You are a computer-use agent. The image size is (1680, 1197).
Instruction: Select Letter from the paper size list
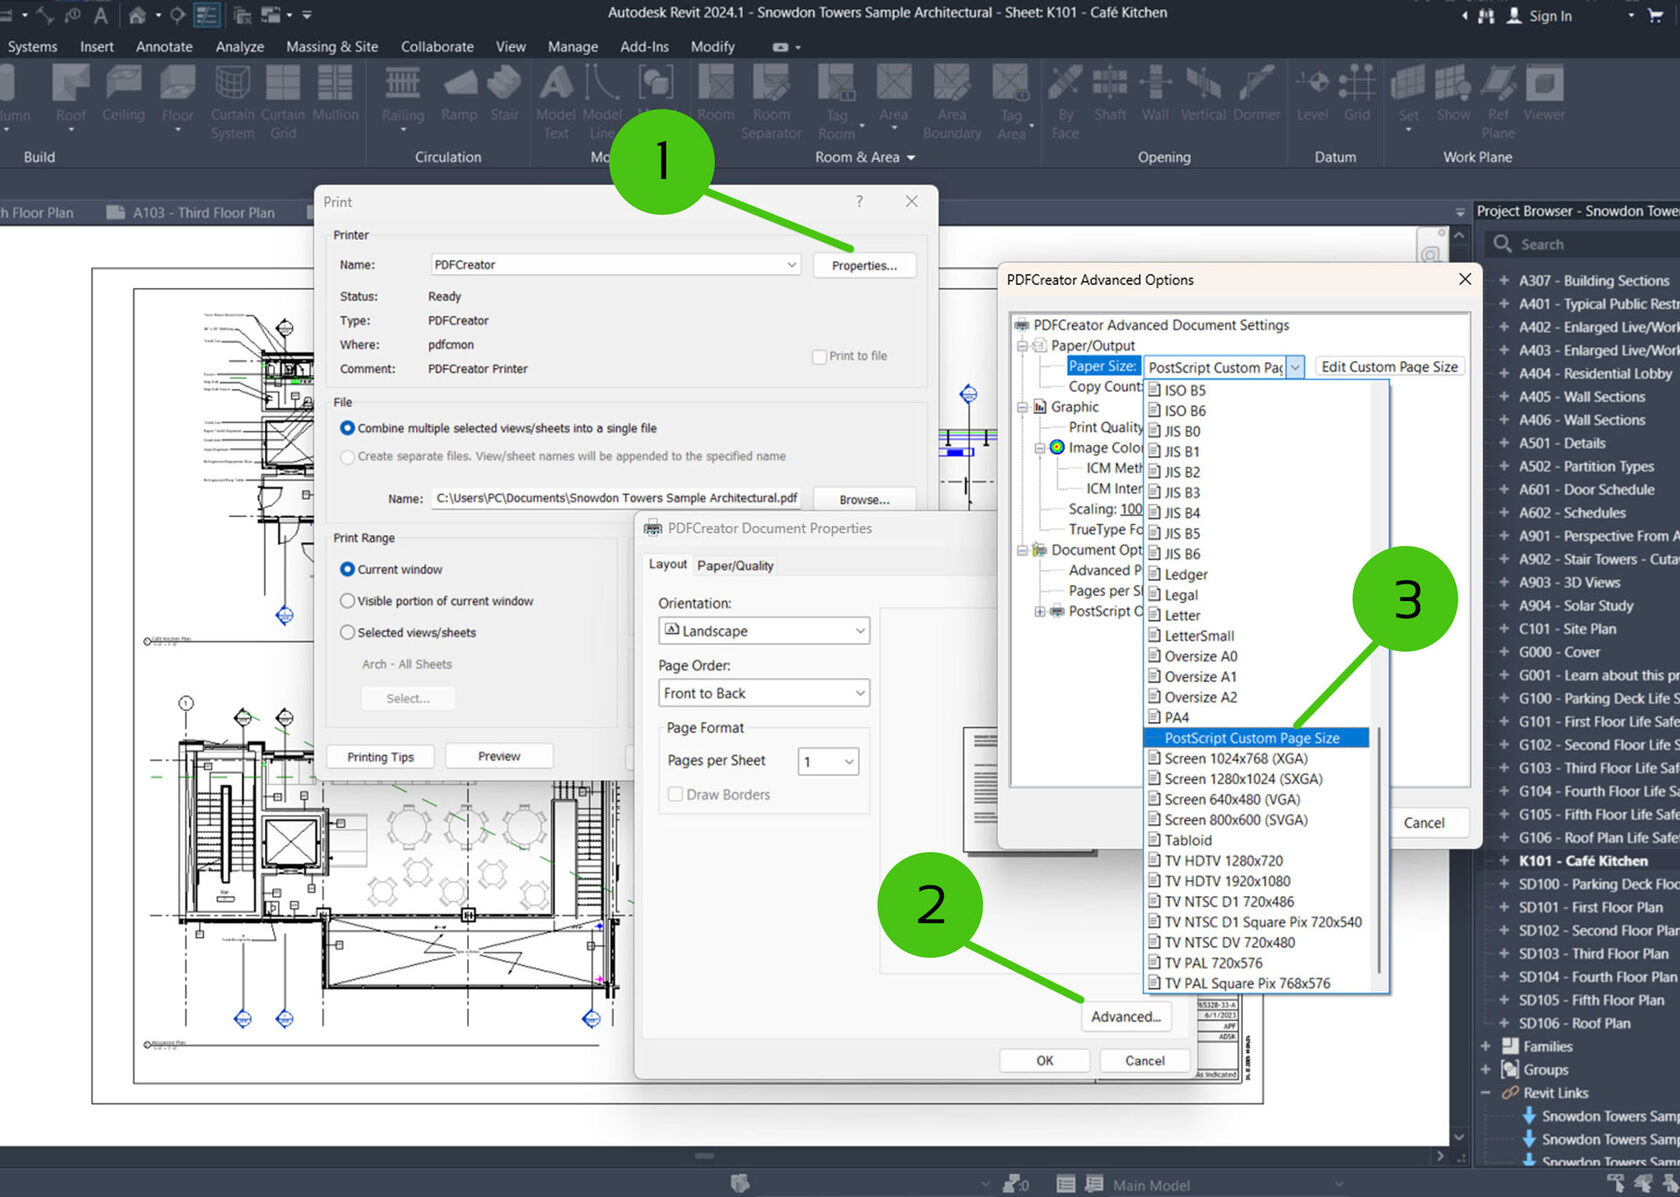[x=1182, y=615]
